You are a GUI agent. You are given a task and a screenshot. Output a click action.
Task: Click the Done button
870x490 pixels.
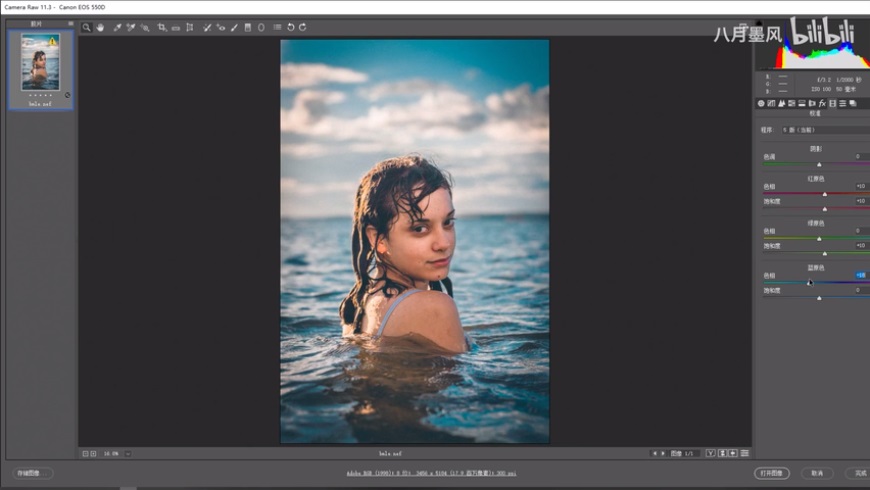tap(859, 473)
